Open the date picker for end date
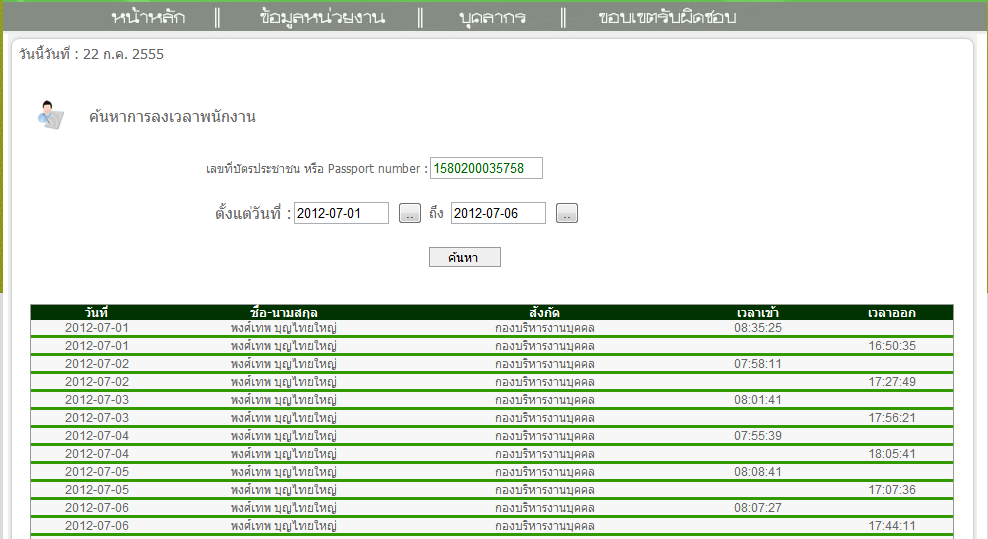Image resolution: width=988 pixels, height=539 pixels. coord(567,213)
